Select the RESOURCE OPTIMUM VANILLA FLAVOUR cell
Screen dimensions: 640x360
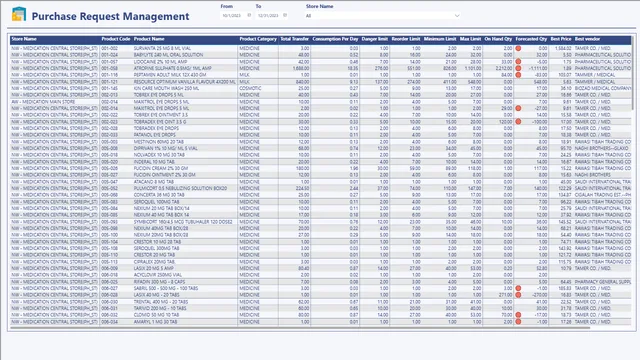click(x=184, y=82)
